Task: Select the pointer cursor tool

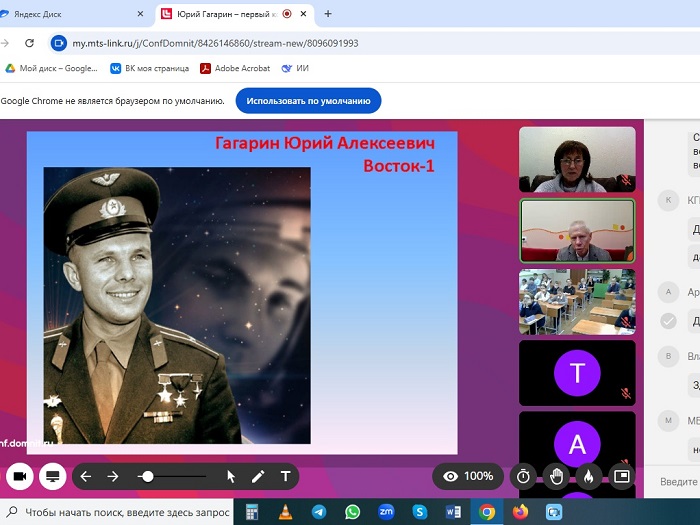Action: click(231, 477)
